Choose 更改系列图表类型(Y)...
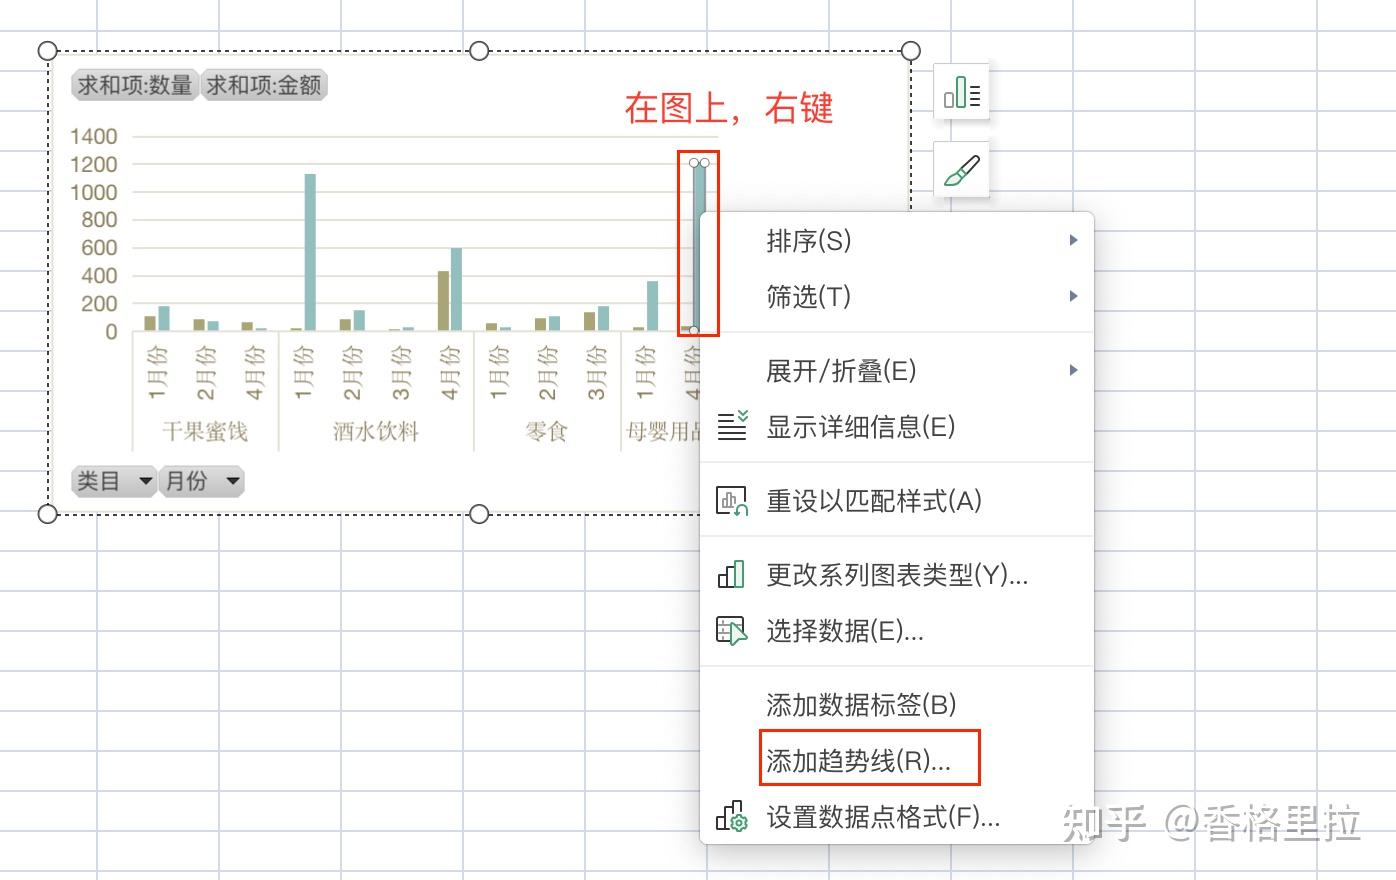The height and width of the screenshot is (880, 1396). [x=897, y=575]
